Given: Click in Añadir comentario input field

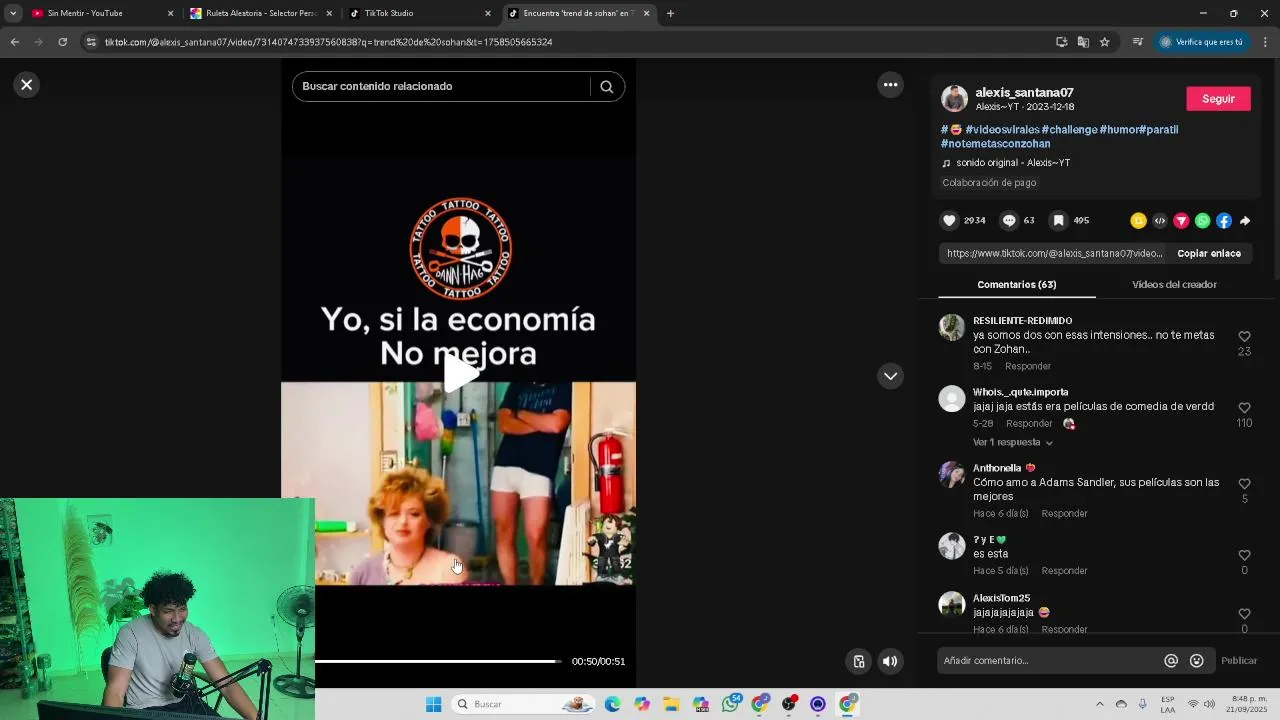Looking at the screenshot, I should [1050, 661].
